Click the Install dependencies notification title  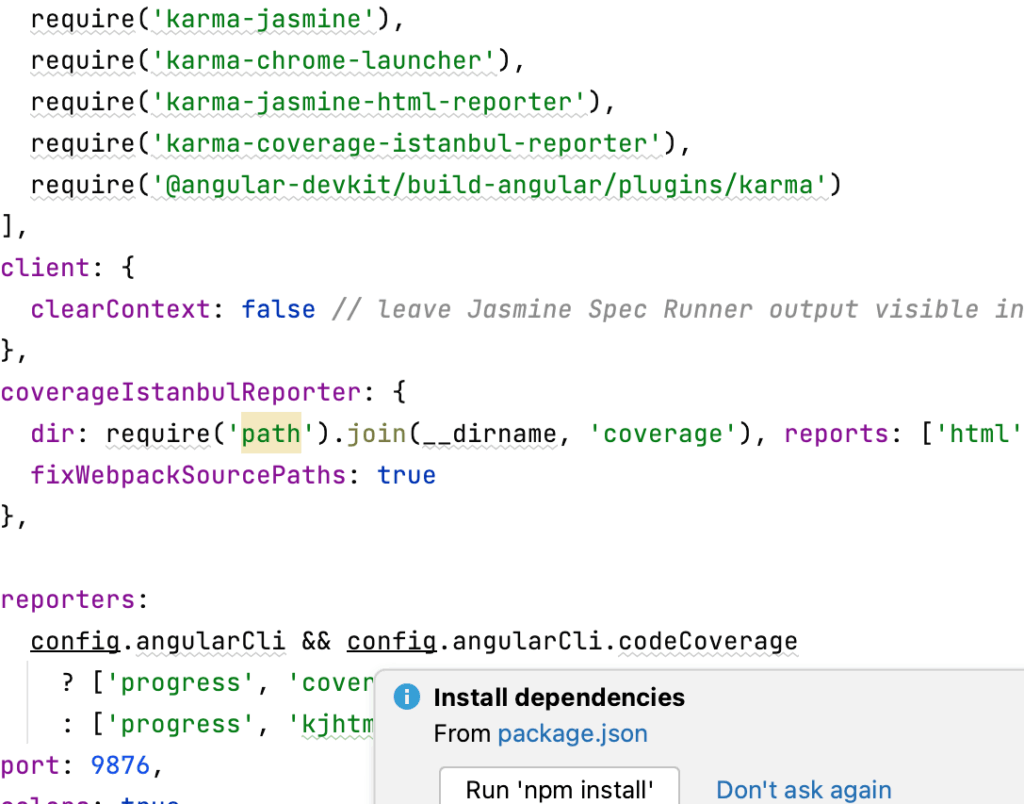click(x=559, y=697)
